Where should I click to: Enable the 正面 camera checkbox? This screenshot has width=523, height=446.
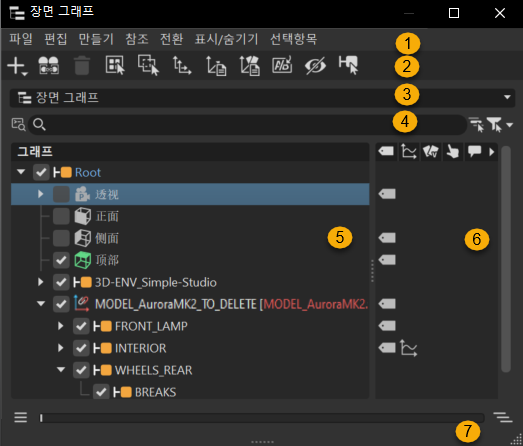(61, 216)
